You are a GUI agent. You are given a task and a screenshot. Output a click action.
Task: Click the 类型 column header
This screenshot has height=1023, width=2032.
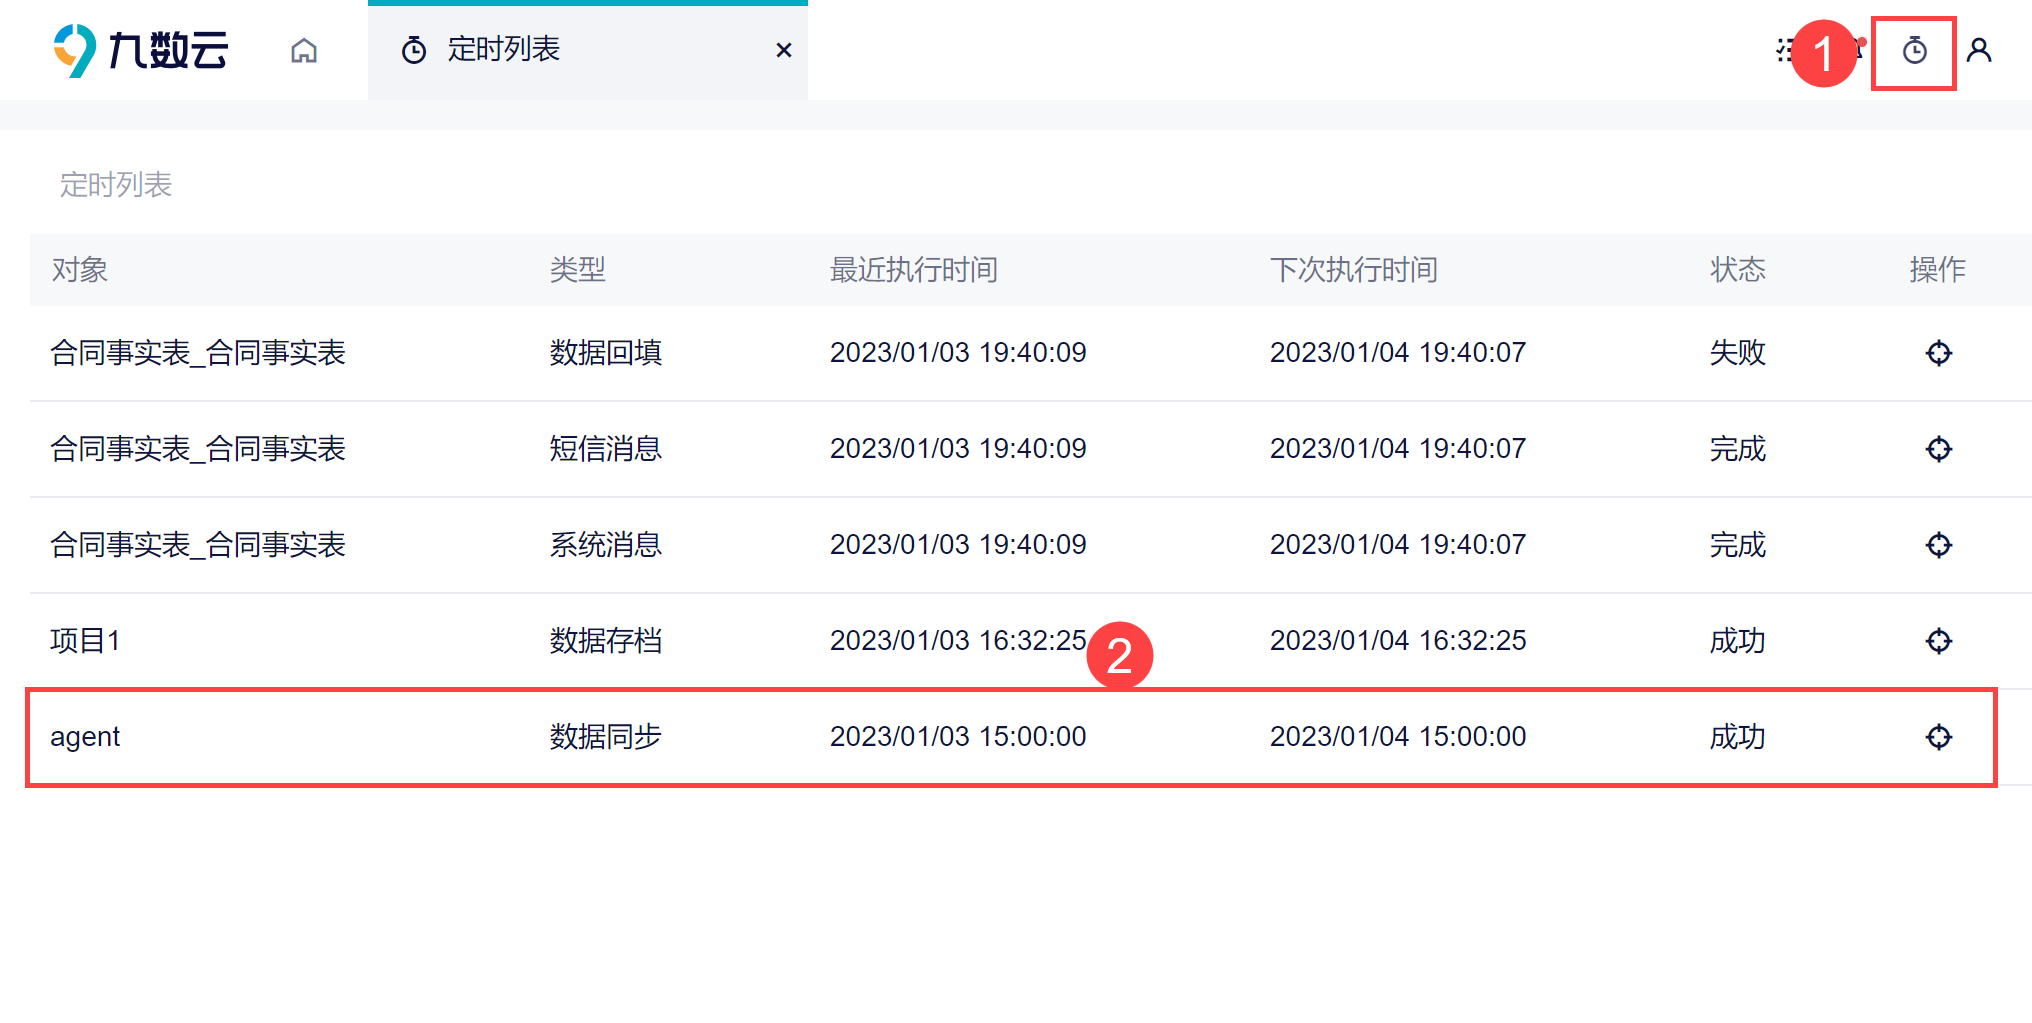[578, 270]
